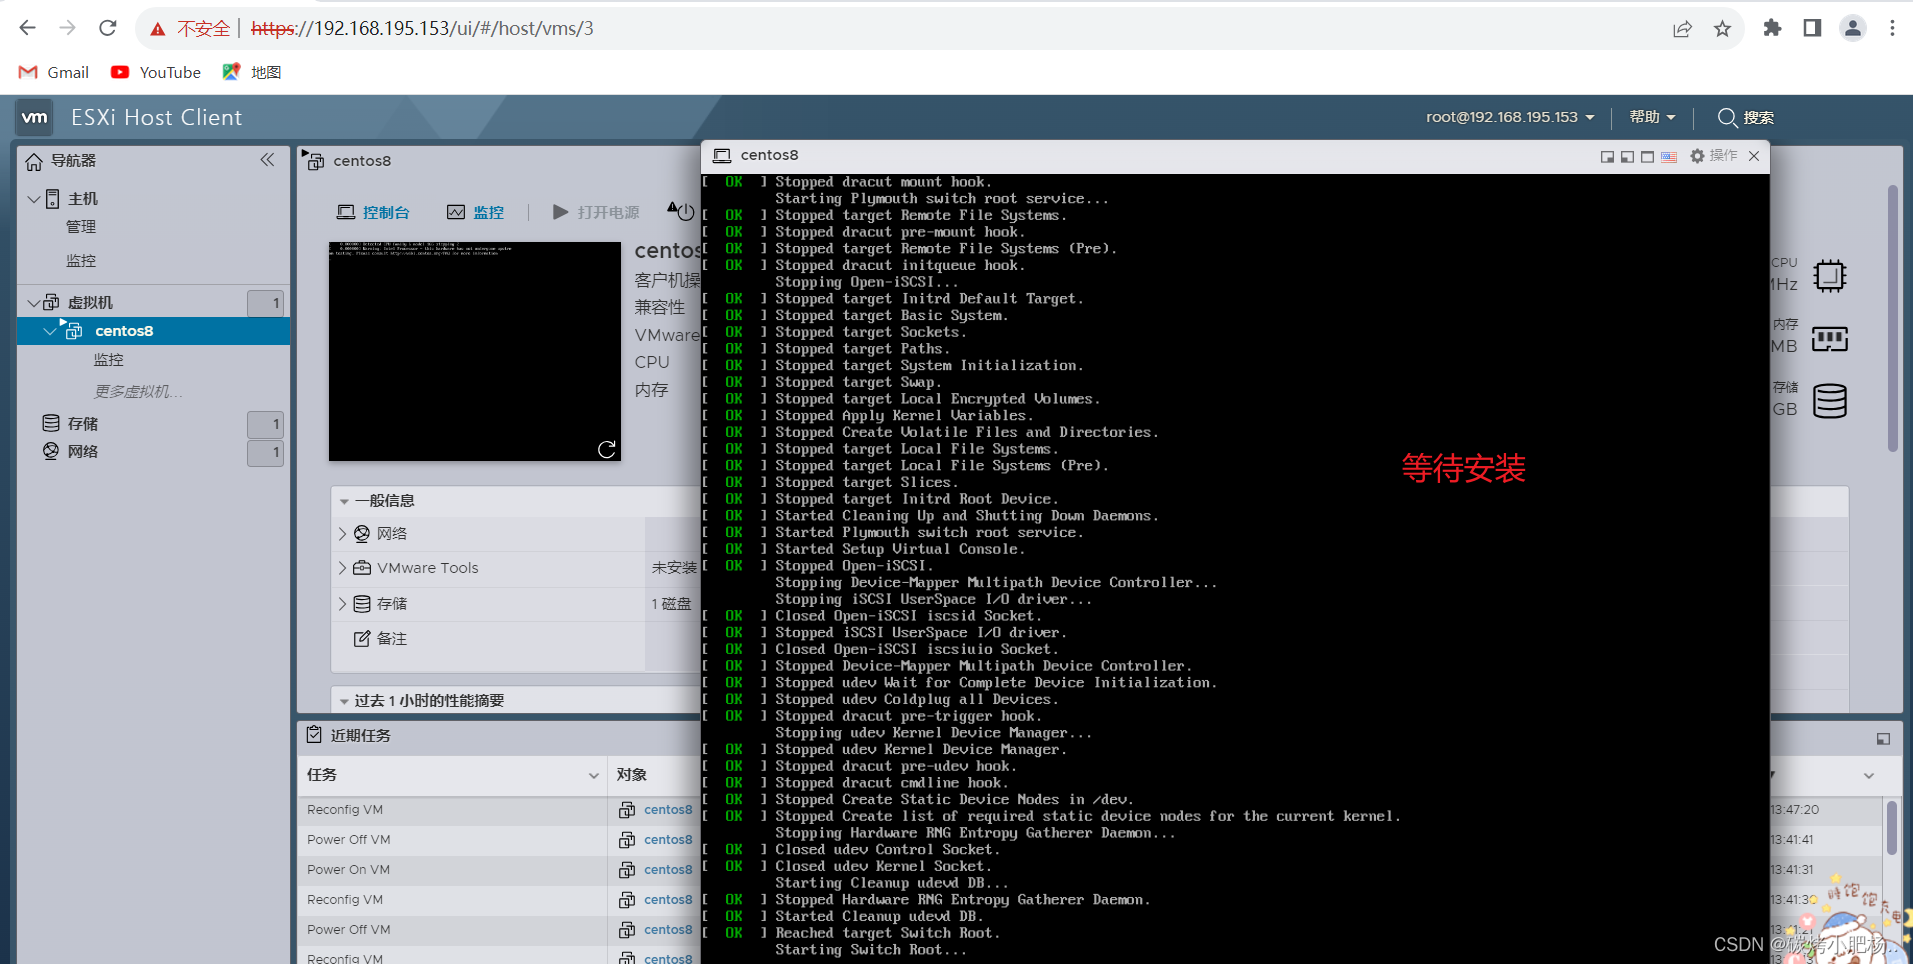Image resolution: width=1913 pixels, height=964 pixels.
Task: Collapse the 一般信息 general information section
Action: click(x=344, y=501)
